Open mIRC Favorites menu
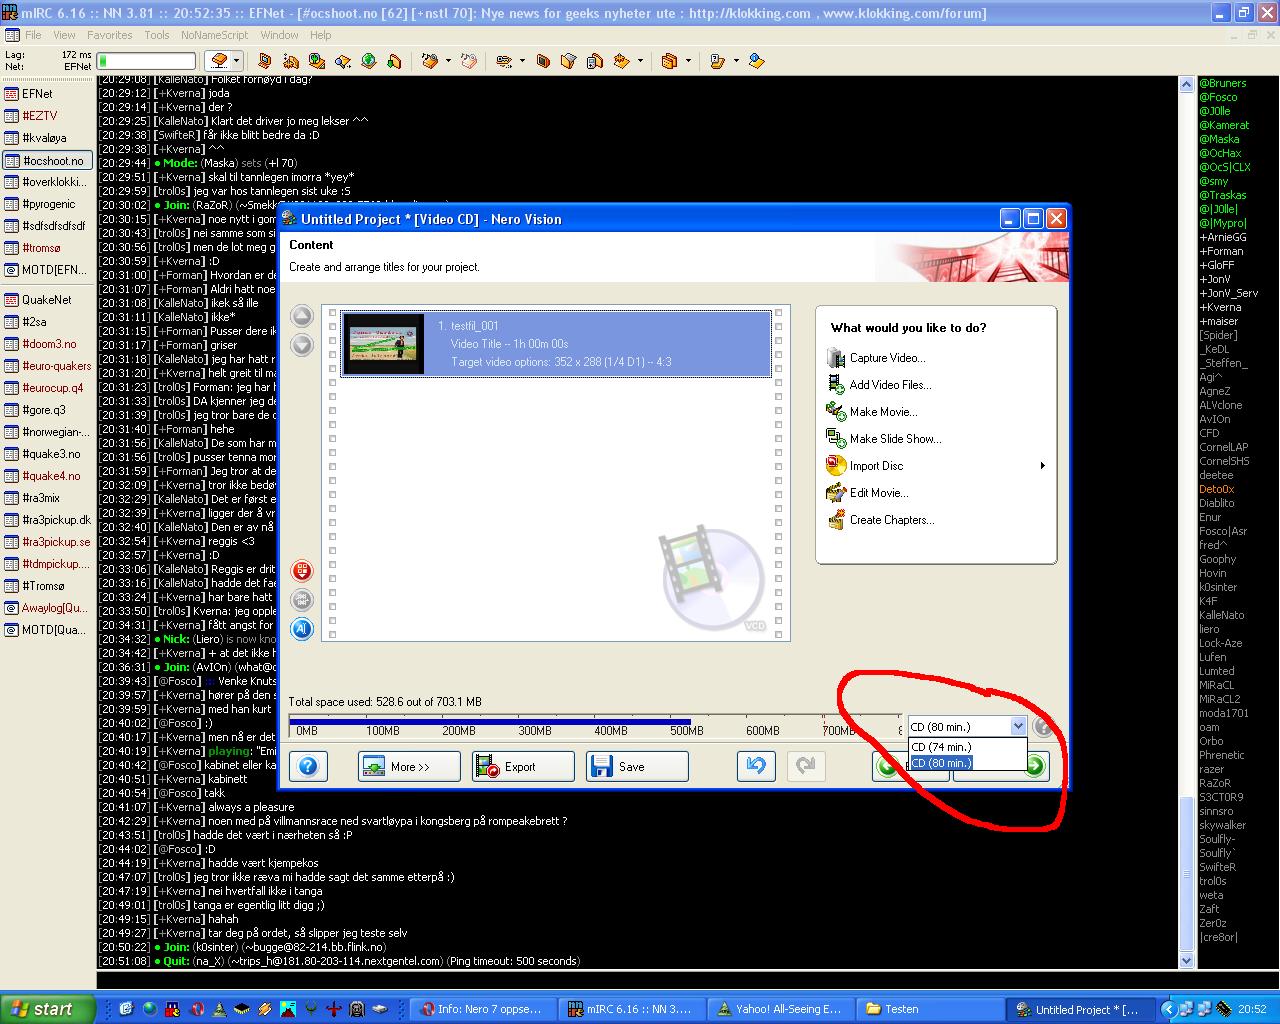This screenshot has width=1280, height=1024. [109, 35]
